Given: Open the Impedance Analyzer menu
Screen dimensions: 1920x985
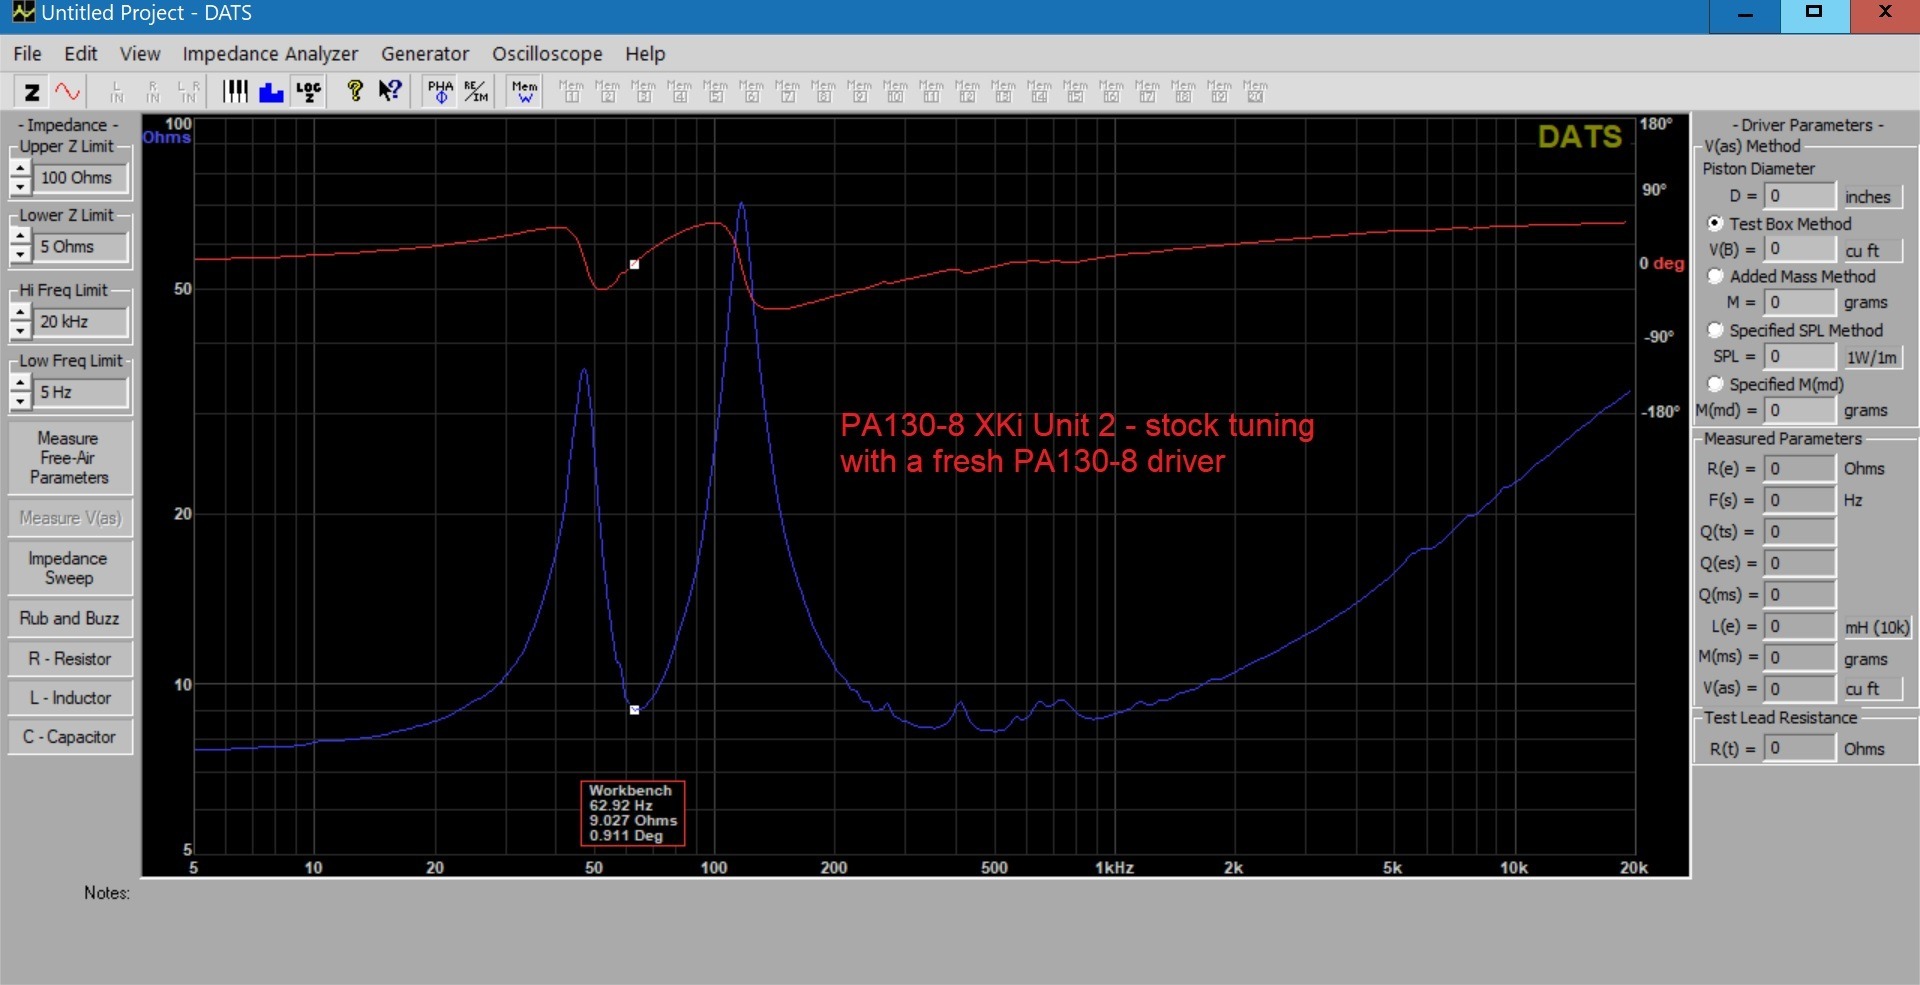Looking at the screenshot, I should point(270,54).
